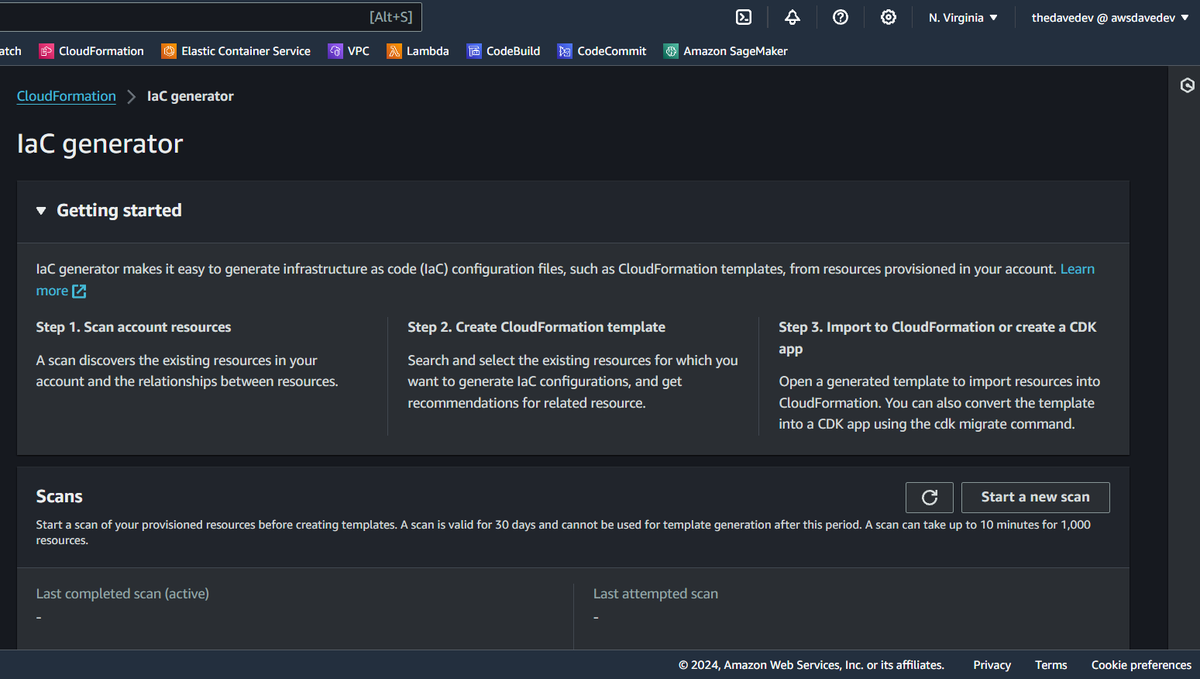Viewport: 1200px width, 679px height.
Task: Open Cookie preferences in the footer
Action: [1141, 665]
